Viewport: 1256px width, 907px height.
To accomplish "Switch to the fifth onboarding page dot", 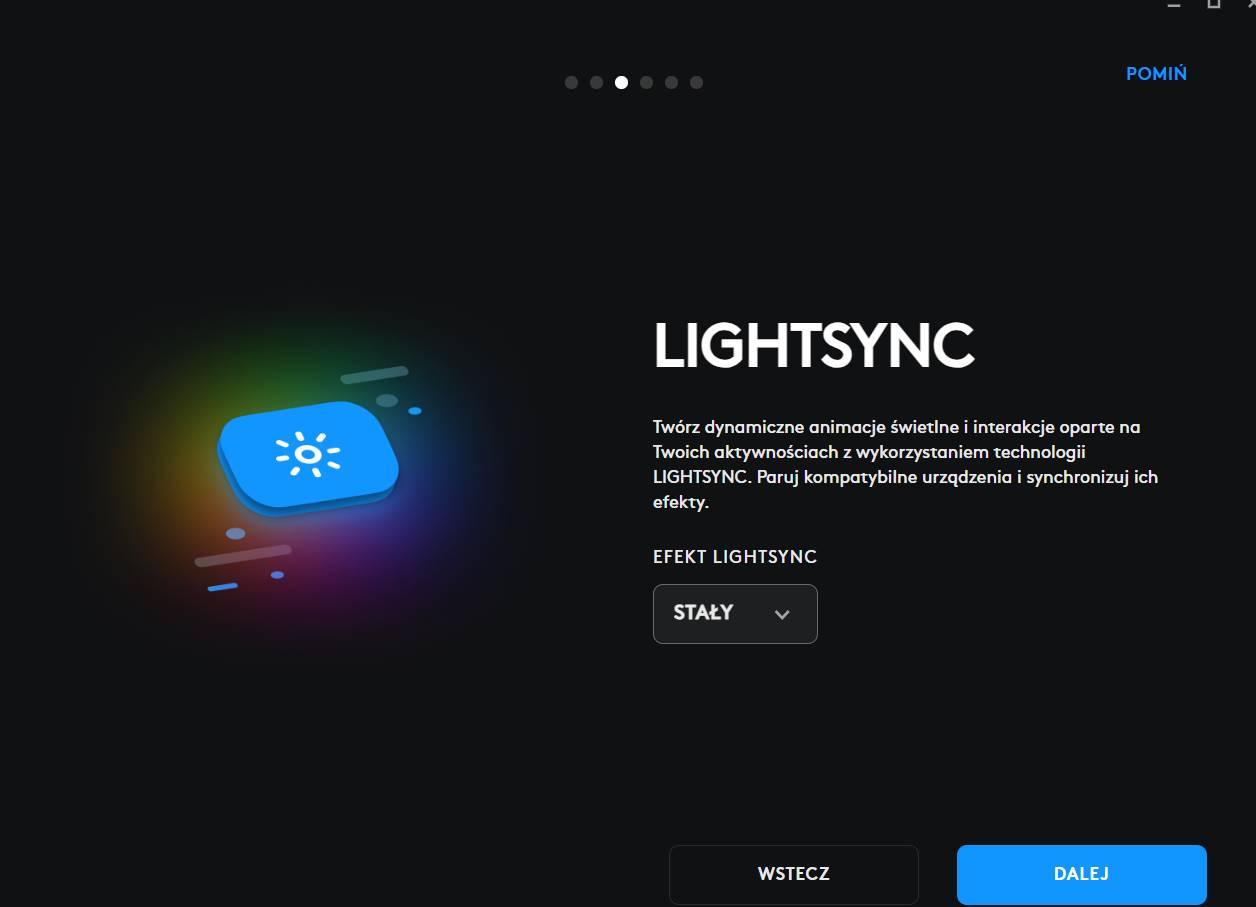I will [x=671, y=82].
